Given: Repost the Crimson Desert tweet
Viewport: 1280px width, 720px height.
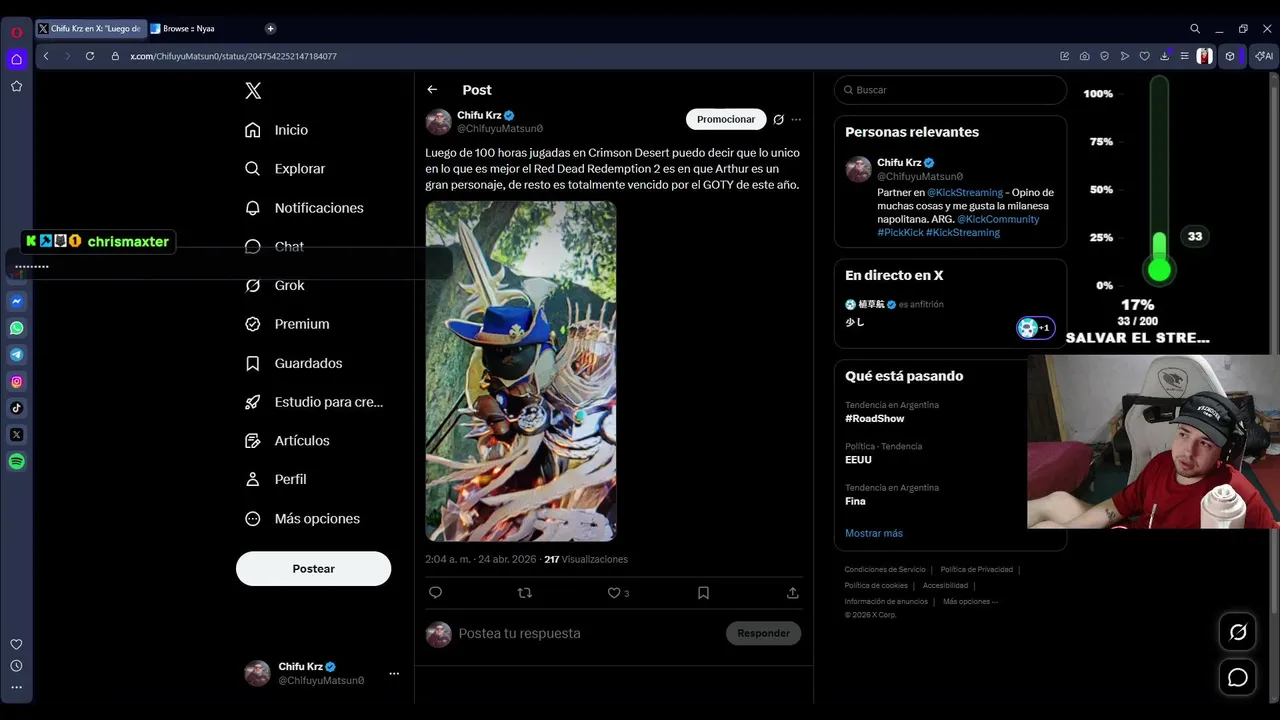Looking at the screenshot, I should (524, 593).
